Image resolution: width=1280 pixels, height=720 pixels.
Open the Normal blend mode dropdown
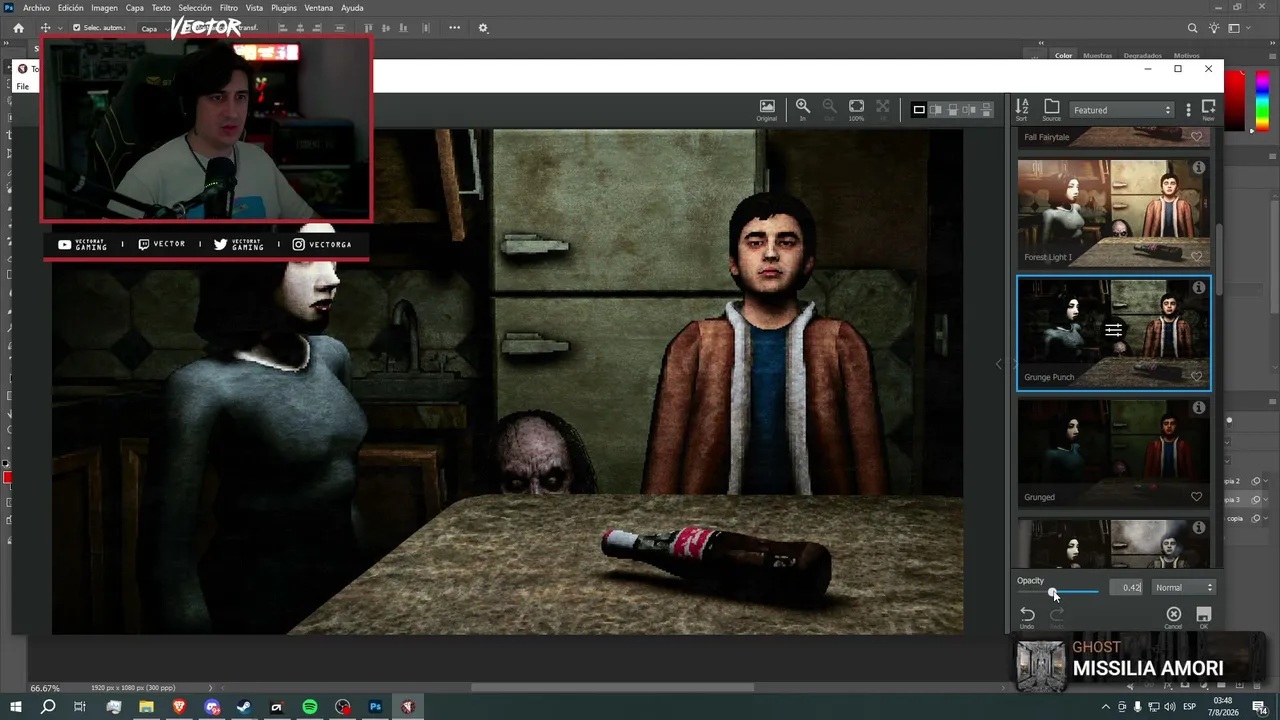[1183, 588]
